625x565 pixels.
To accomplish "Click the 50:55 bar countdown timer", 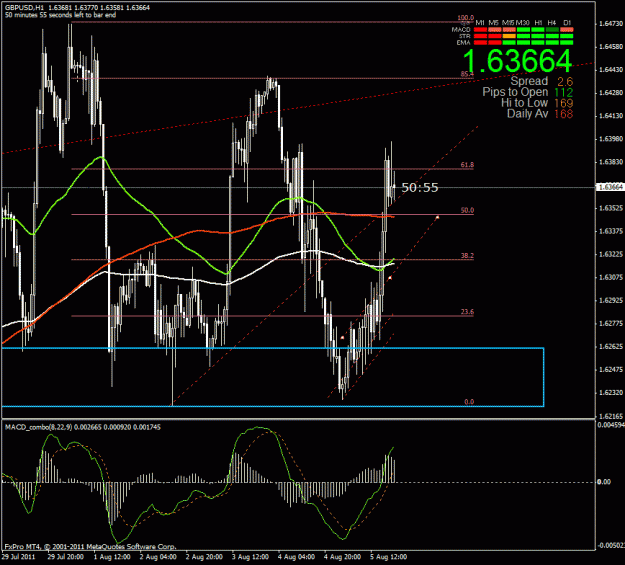I will (x=420, y=187).
